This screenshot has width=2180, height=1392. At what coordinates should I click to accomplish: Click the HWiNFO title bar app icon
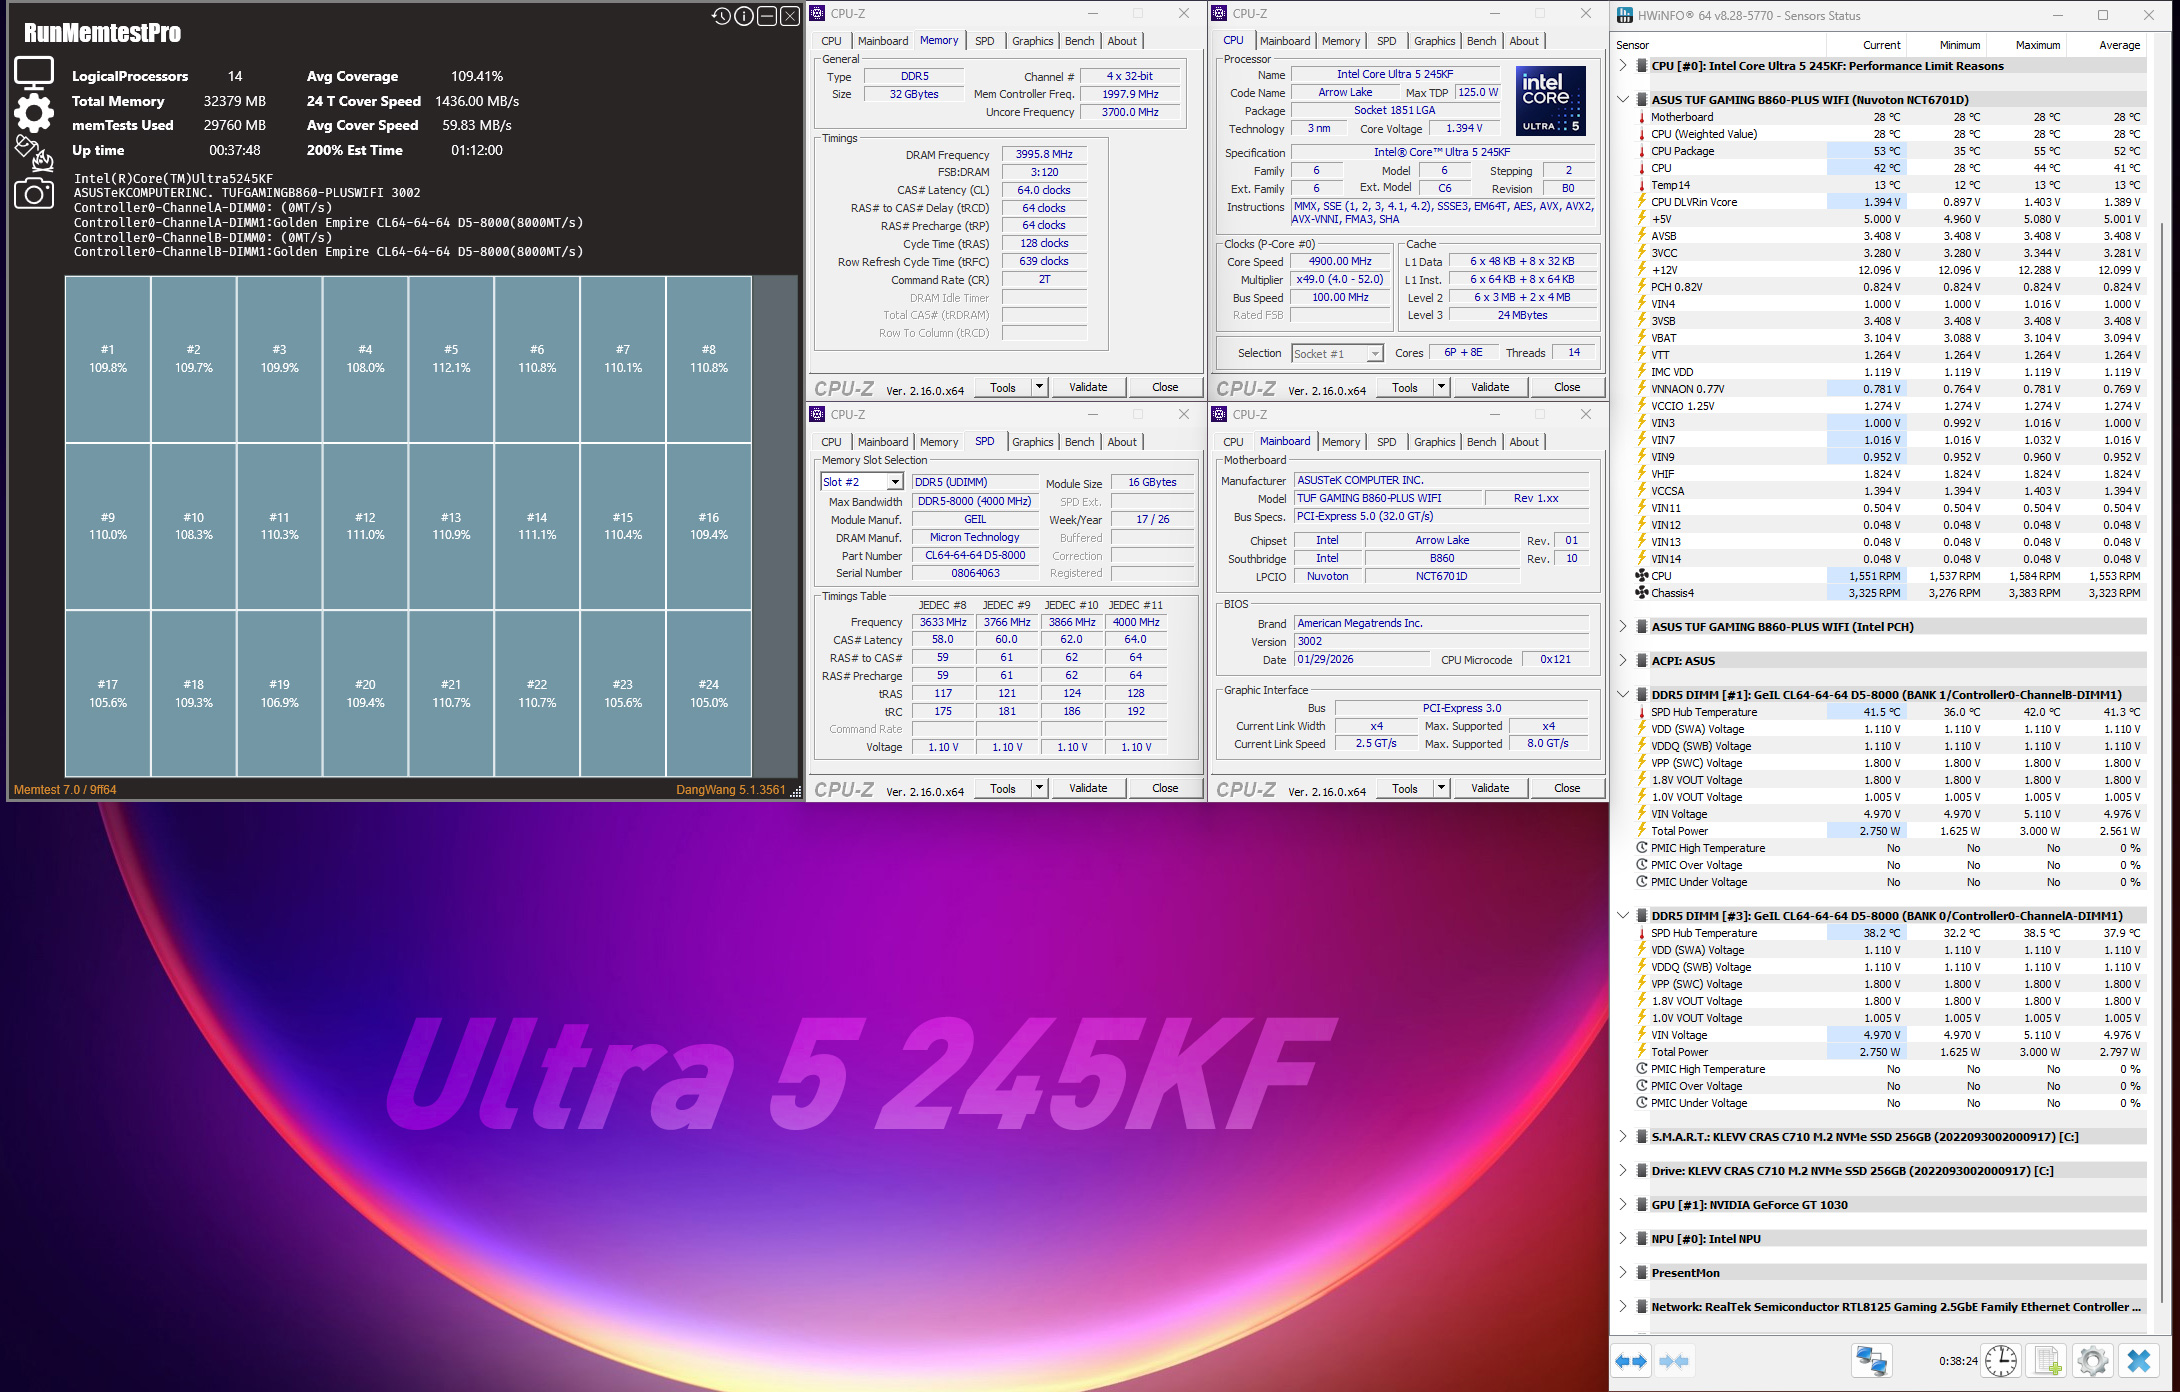point(1625,15)
